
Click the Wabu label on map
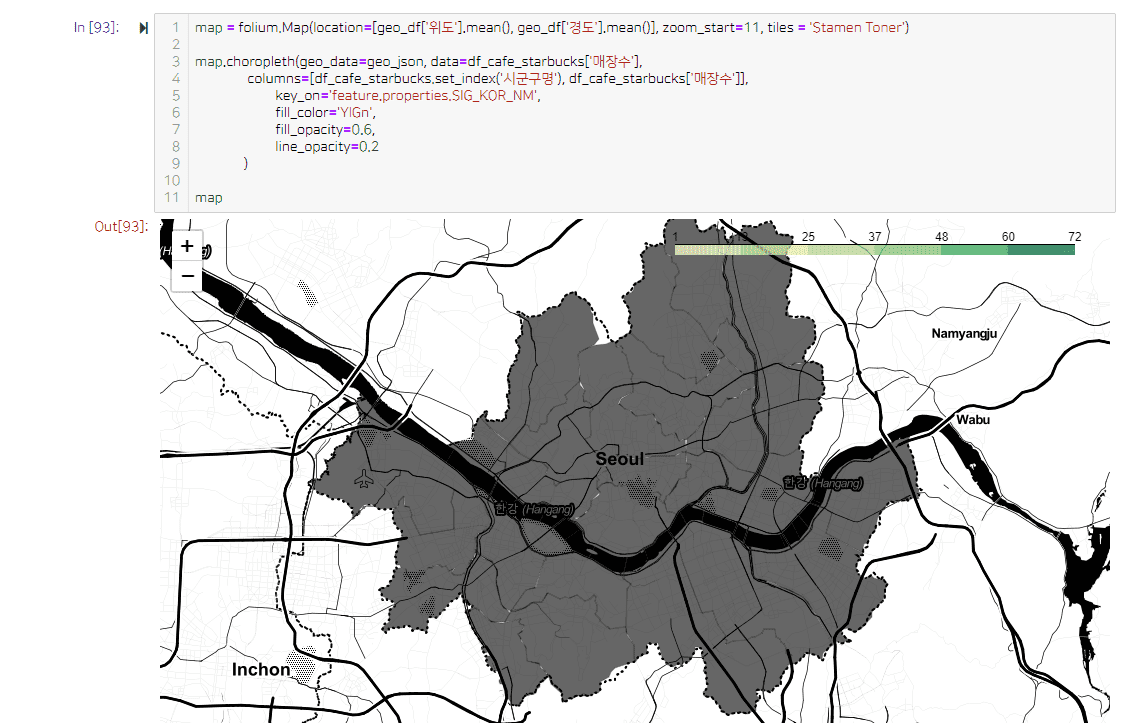(973, 419)
